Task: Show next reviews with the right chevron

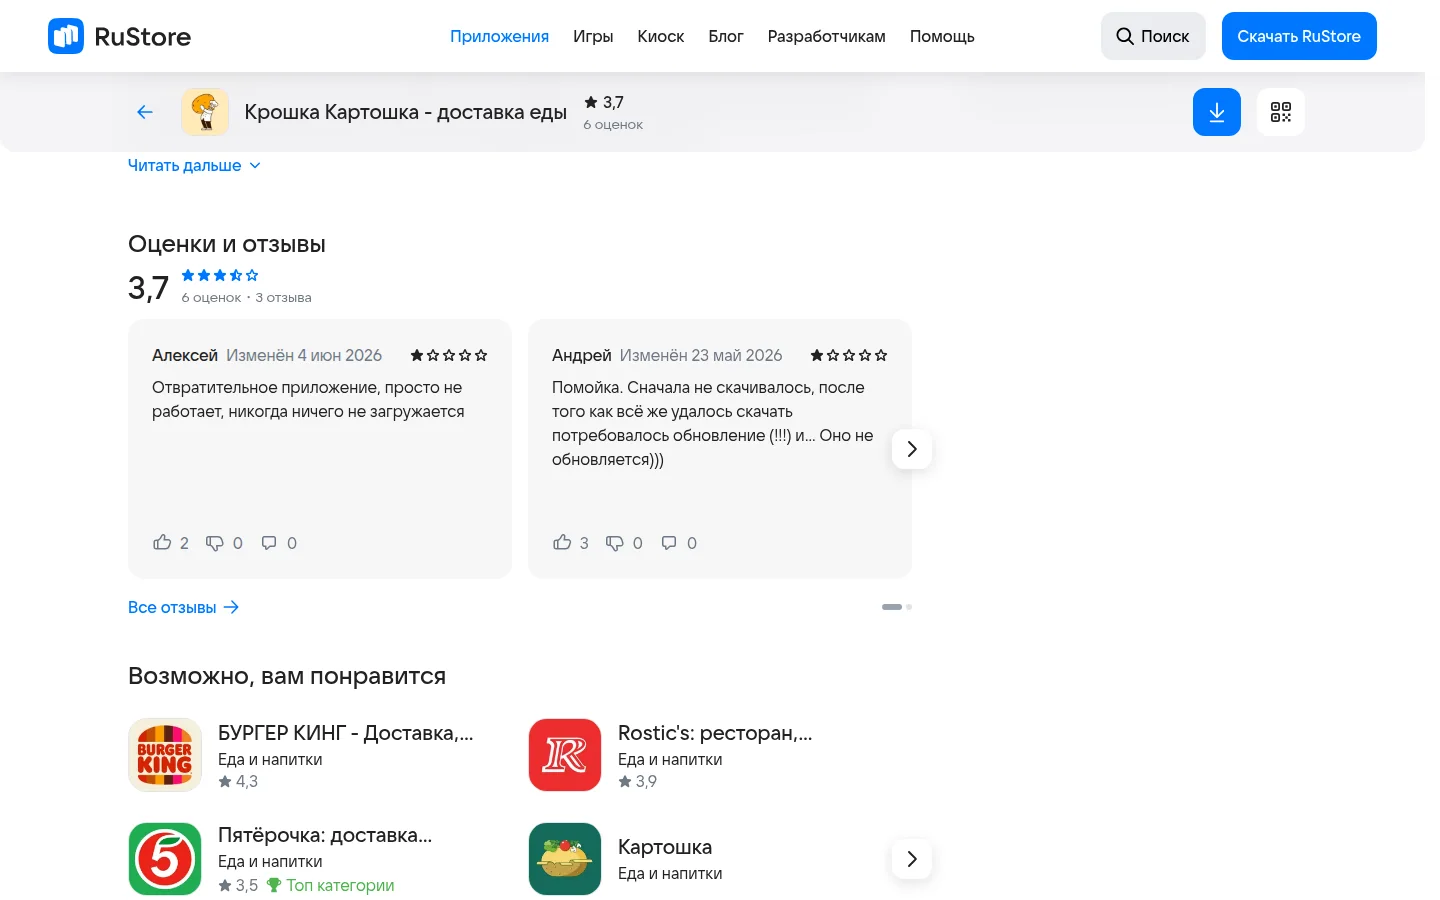Action: tap(912, 449)
